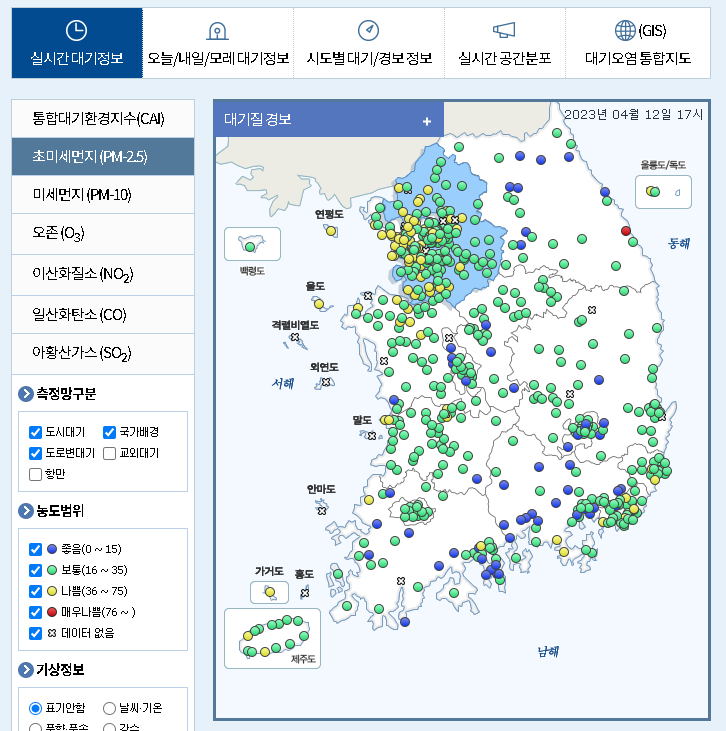Click the red station marker on east coast

[x=626, y=231]
